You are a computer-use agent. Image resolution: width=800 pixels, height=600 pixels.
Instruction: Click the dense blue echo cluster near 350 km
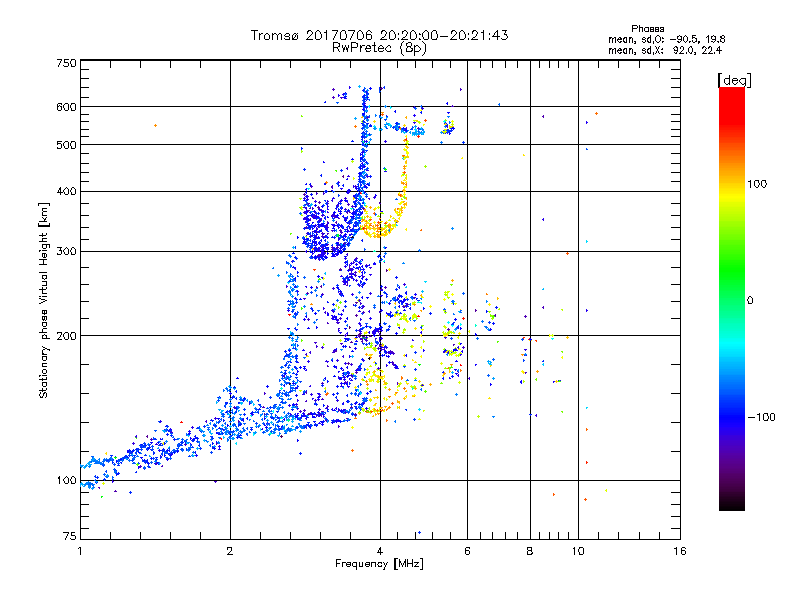tap(329, 222)
